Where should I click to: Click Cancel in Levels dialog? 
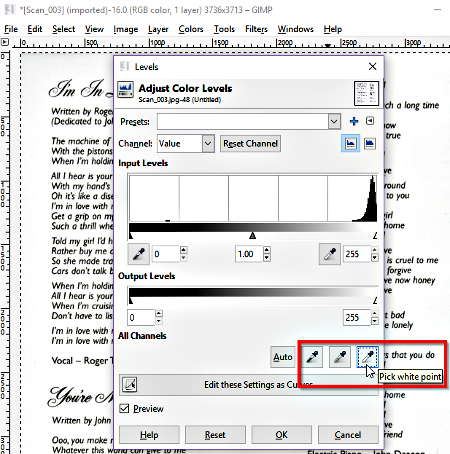pyautogui.click(x=348, y=435)
